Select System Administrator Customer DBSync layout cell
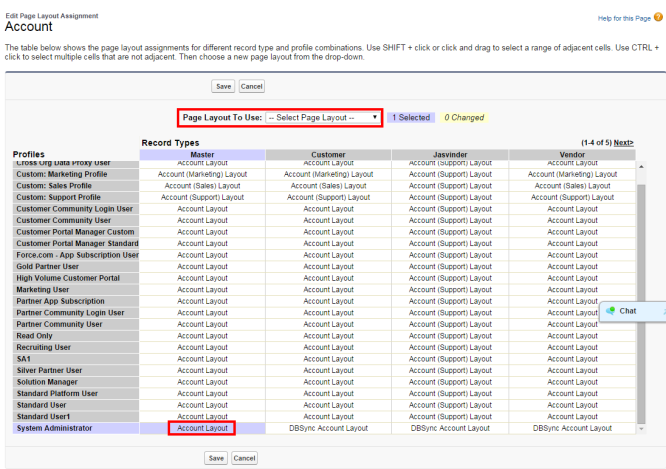 pyautogui.click(x=328, y=428)
